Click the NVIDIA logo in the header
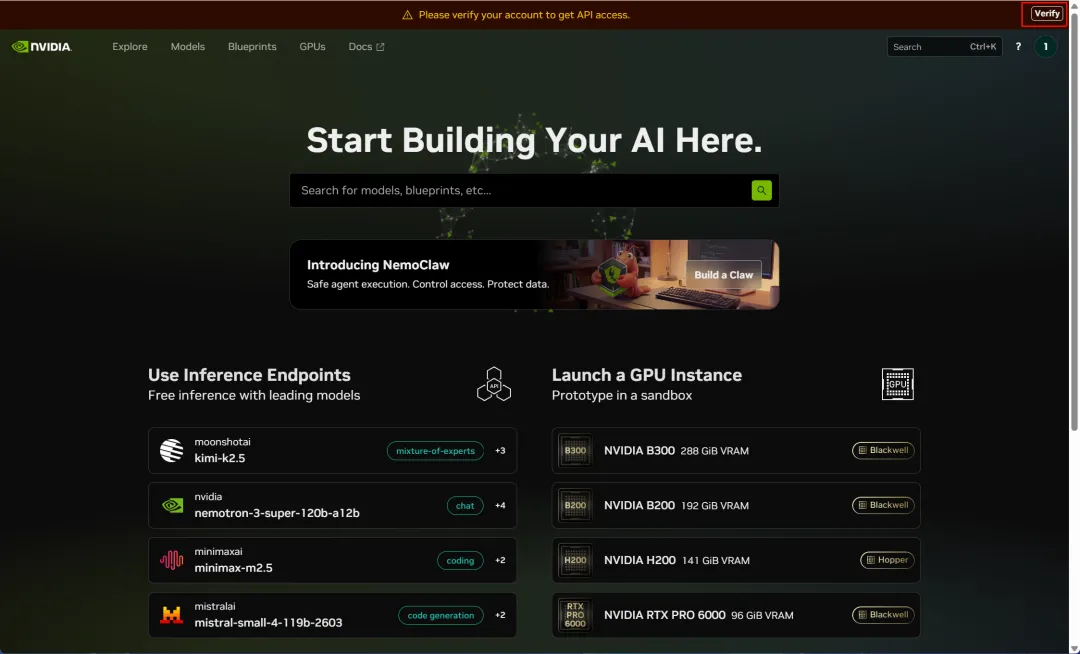Screen dimensions: 1080x654 [41, 47]
